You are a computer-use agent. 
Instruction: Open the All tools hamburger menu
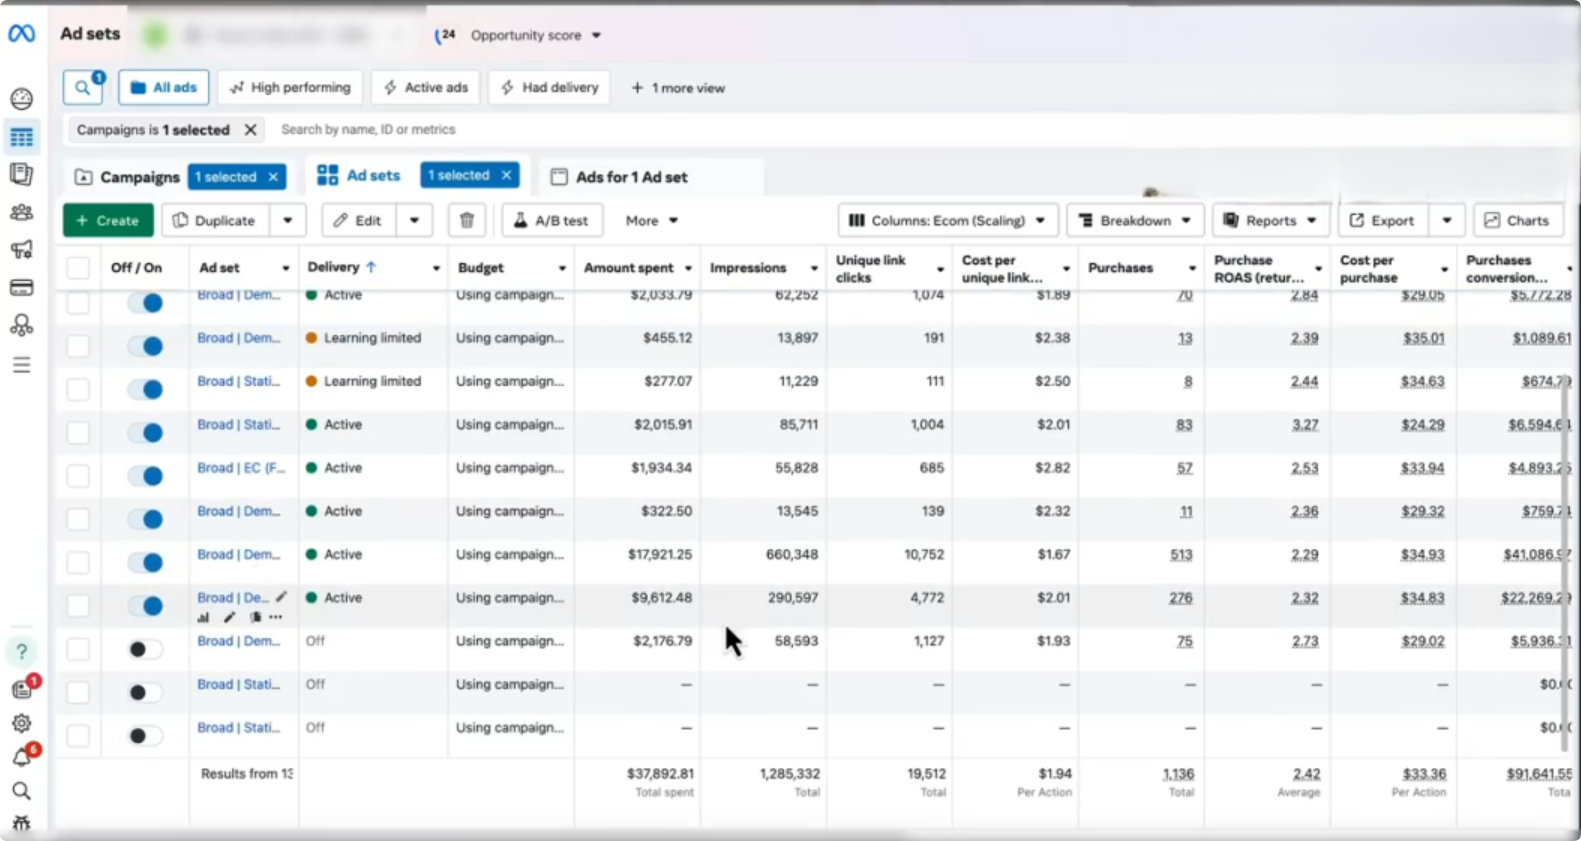(x=21, y=365)
